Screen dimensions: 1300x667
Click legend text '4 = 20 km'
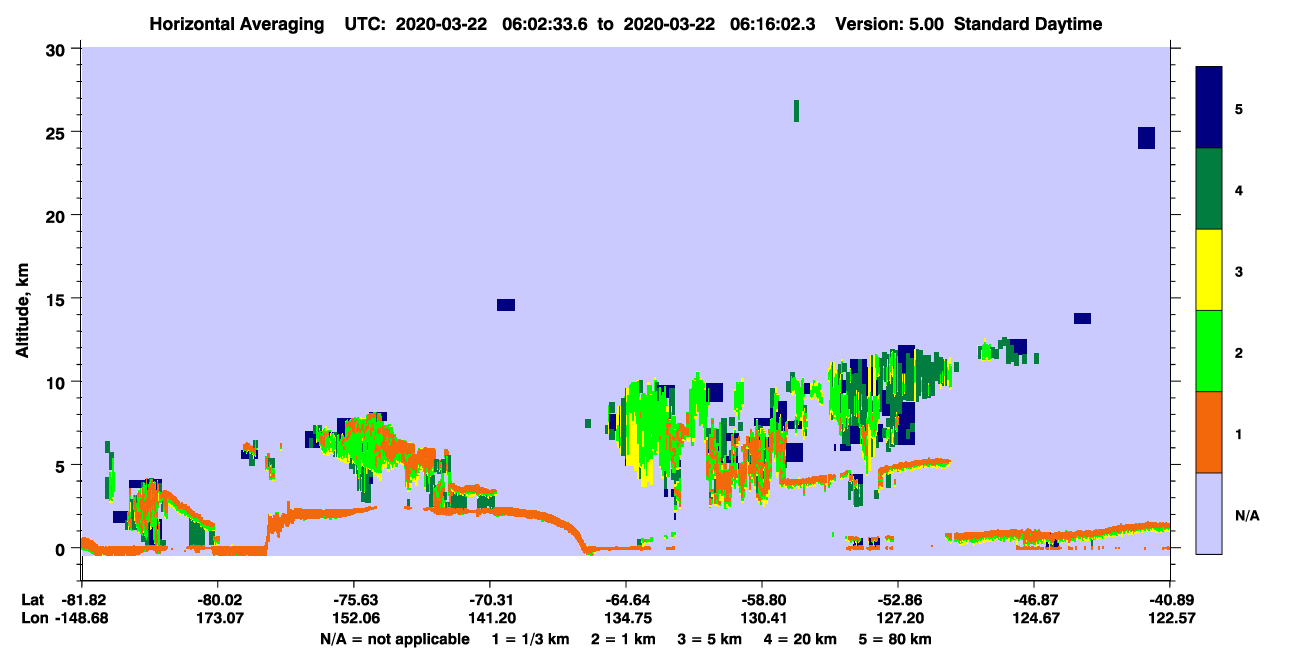[x=799, y=639]
